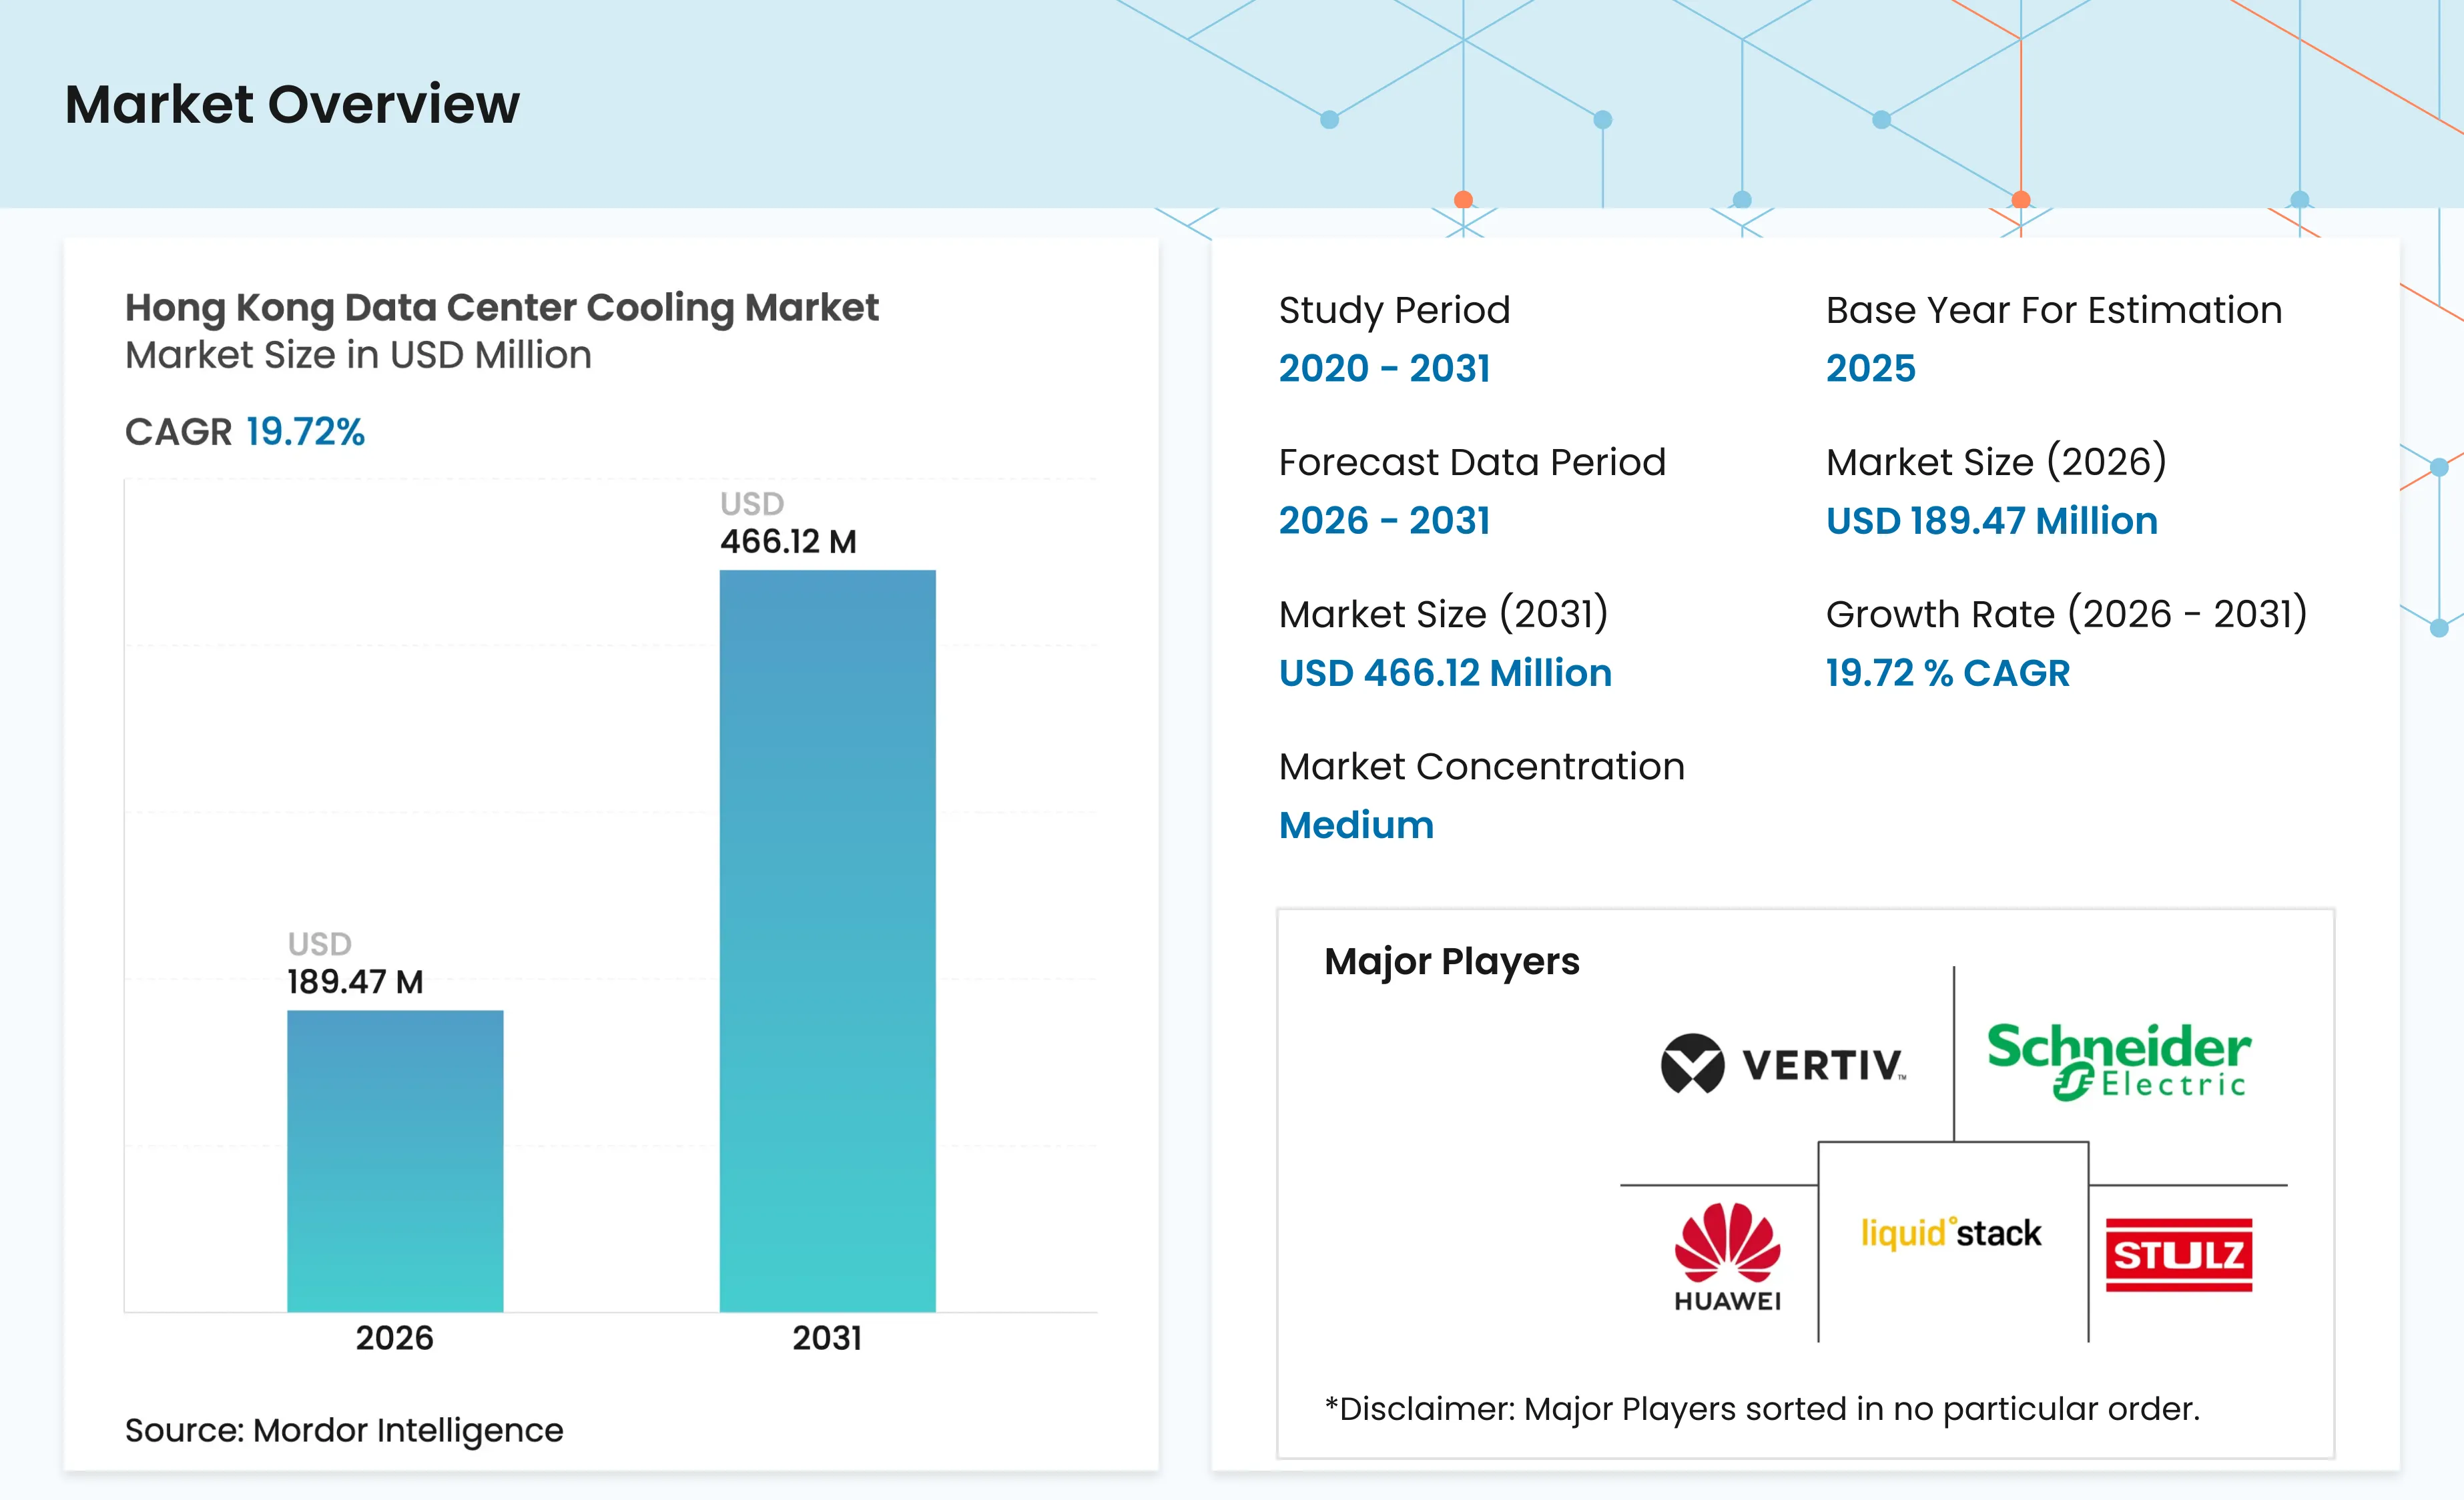Select the Market Overview heading

point(292,104)
